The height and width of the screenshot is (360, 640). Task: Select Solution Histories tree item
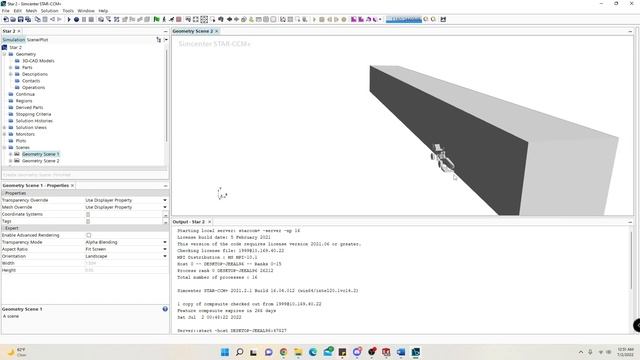[x=34, y=121]
